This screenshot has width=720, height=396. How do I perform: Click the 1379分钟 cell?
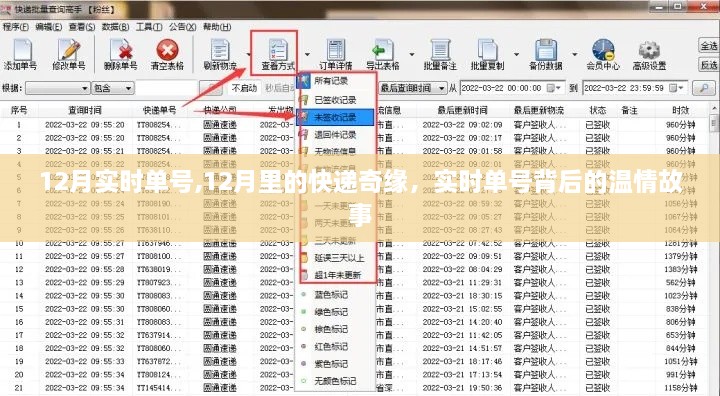(681, 256)
